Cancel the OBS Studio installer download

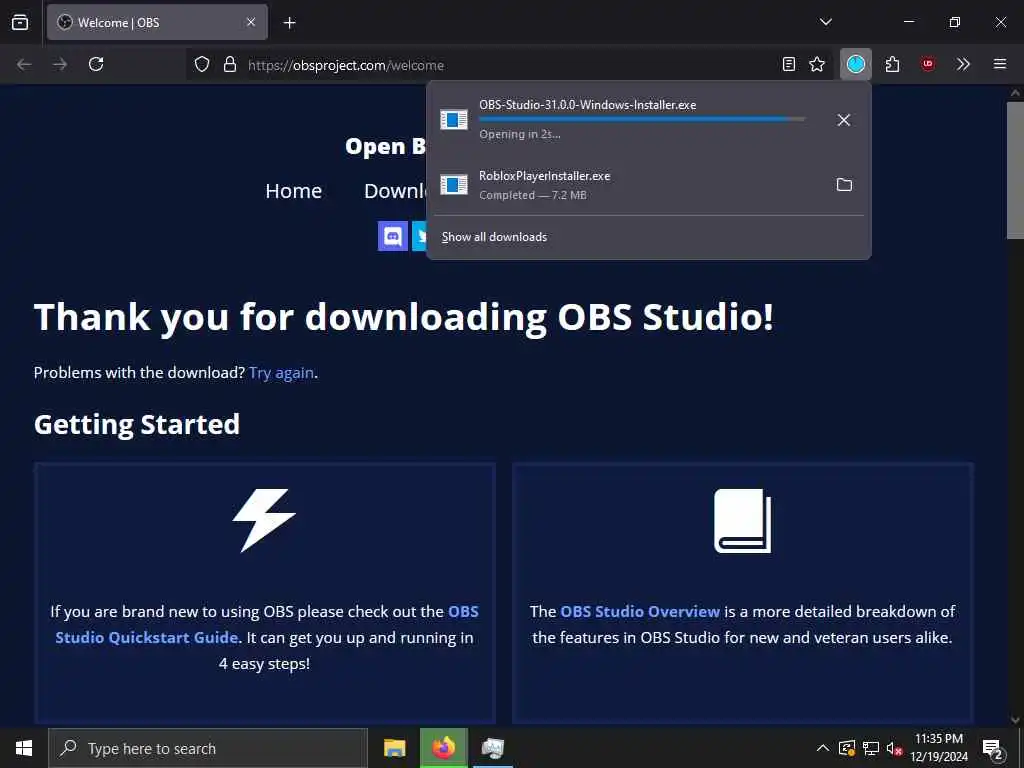[844, 120]
